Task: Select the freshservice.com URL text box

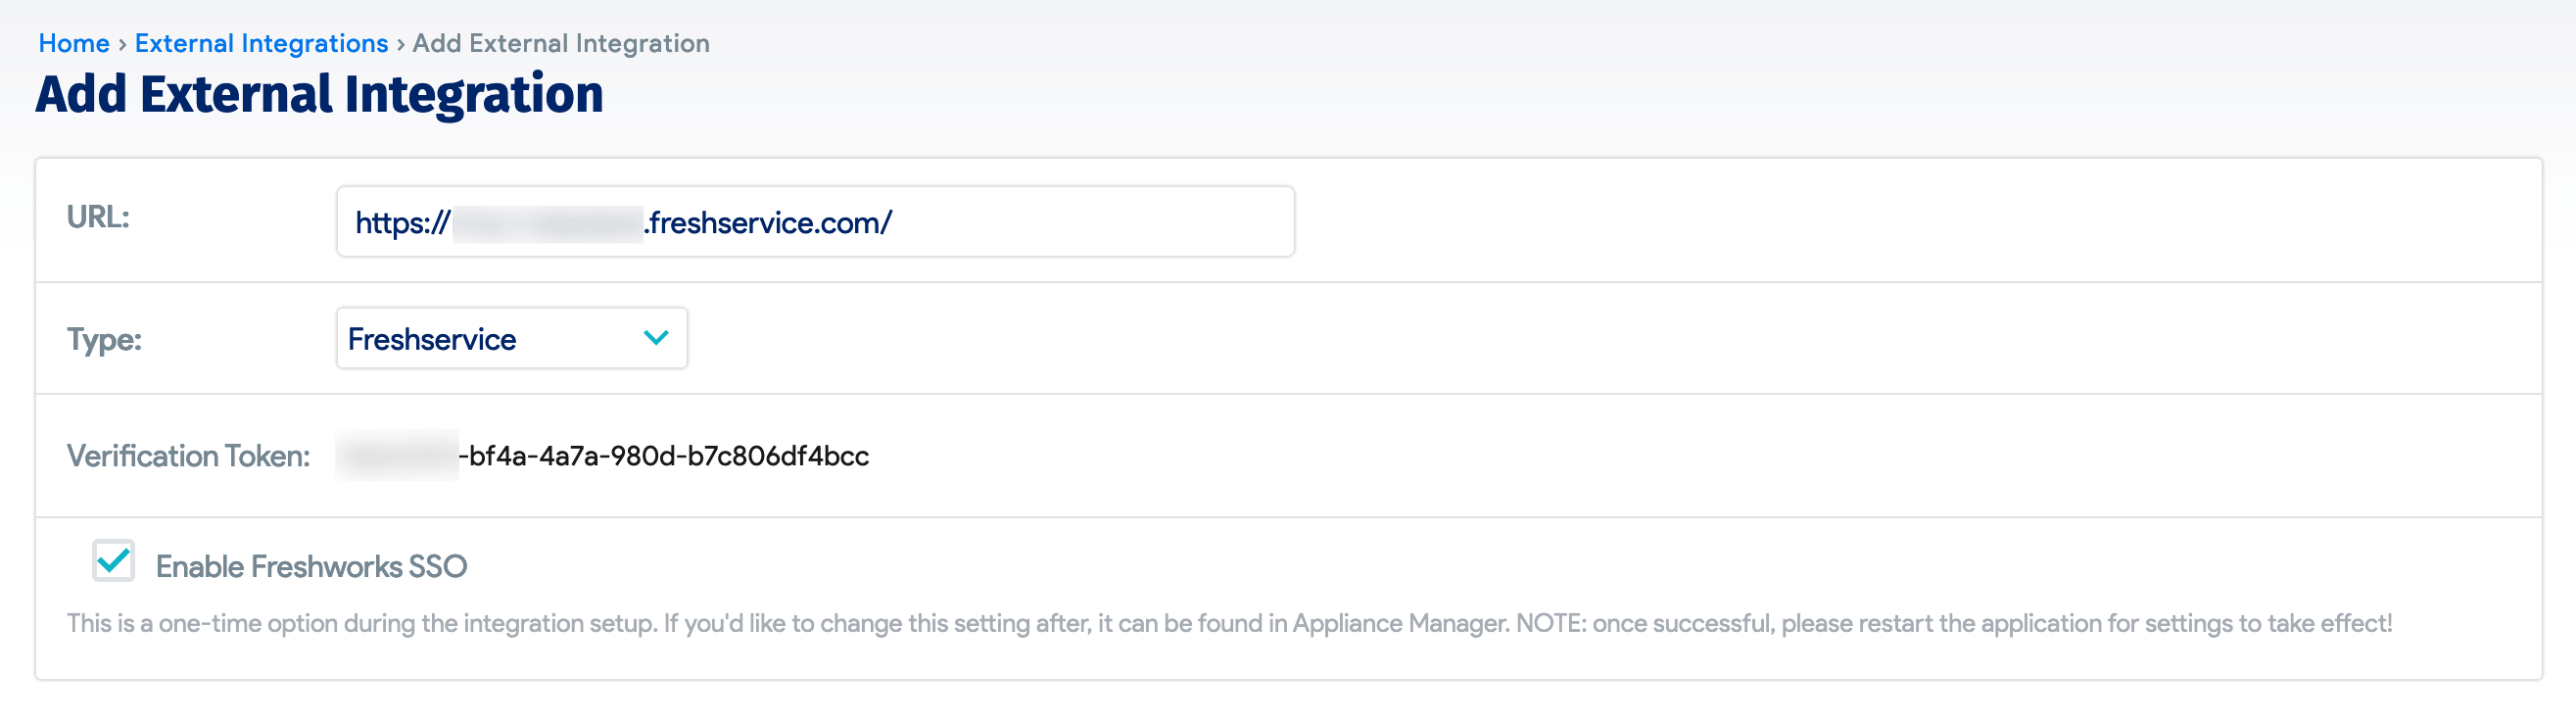Action: pyautogui.click(x=815, y=221)
